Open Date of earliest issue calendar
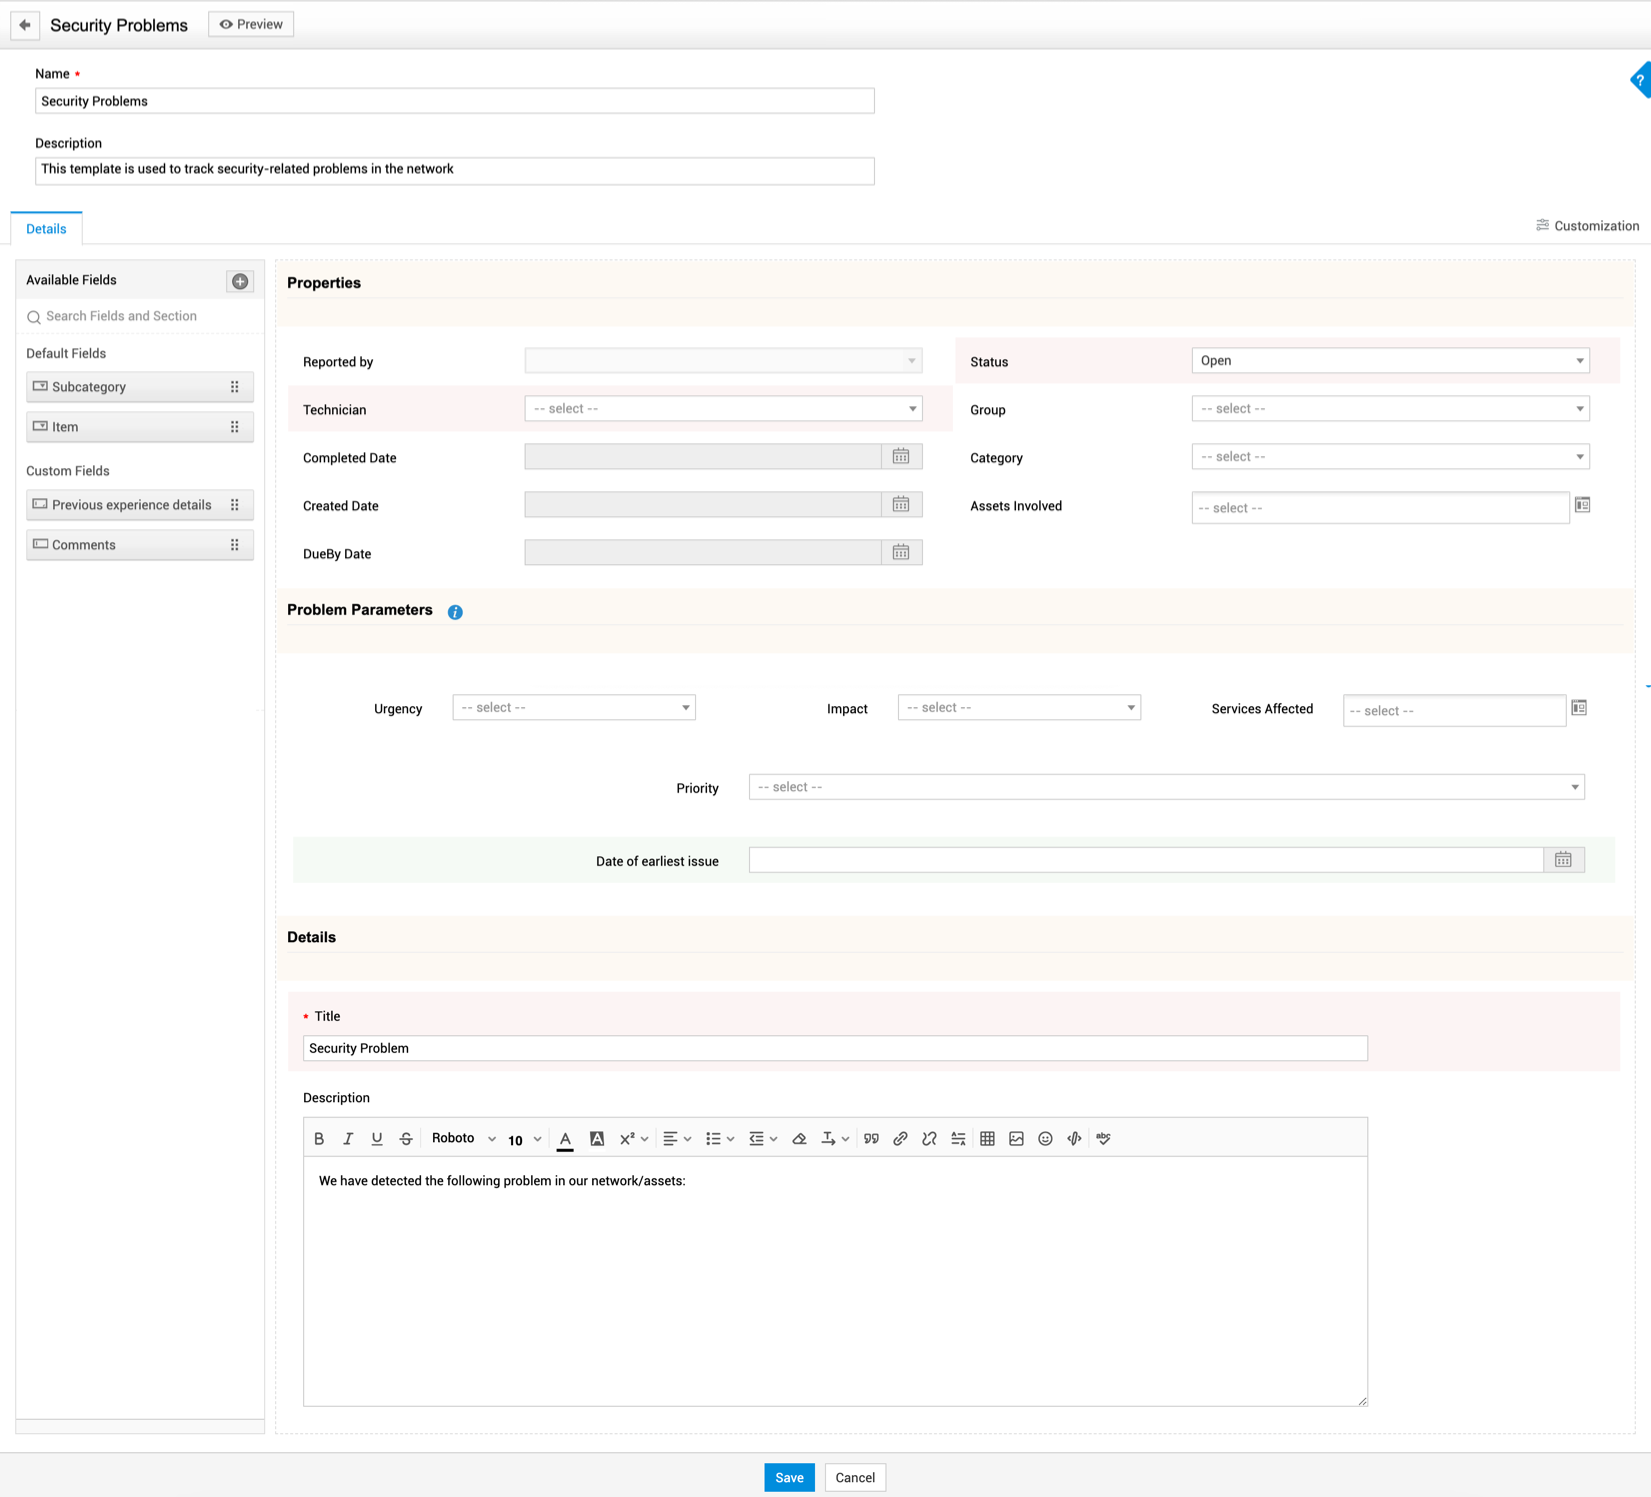This screenshot has height=1497, width=1651. (x=1564, y=860)
